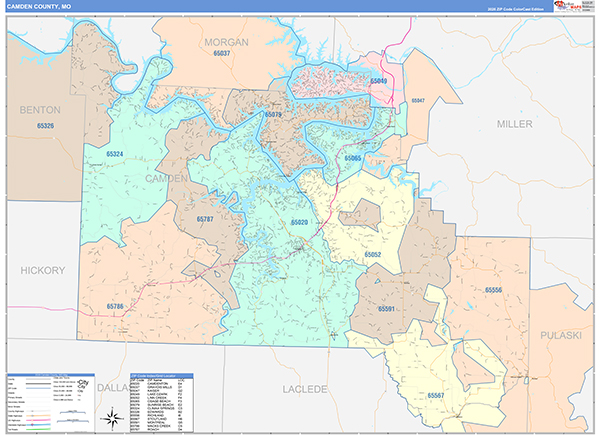Select ZIP code 65079 label
This screenshot has height=435, width=600.
tap(273, 114)
